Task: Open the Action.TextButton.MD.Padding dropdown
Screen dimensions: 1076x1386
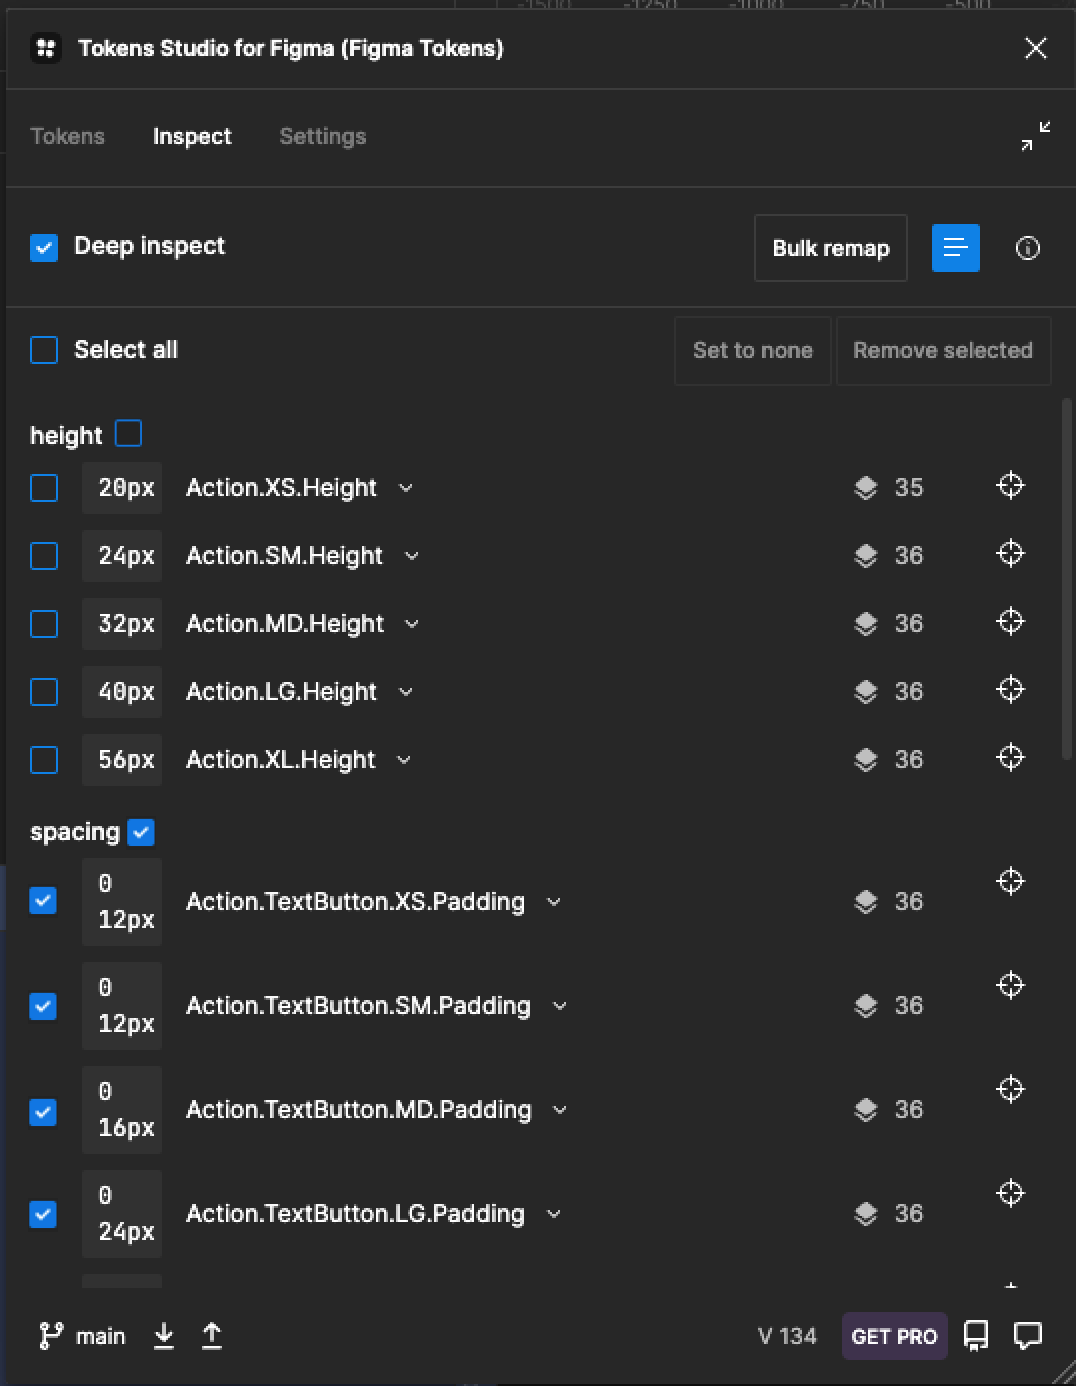Action: (x=560, y=1110)
